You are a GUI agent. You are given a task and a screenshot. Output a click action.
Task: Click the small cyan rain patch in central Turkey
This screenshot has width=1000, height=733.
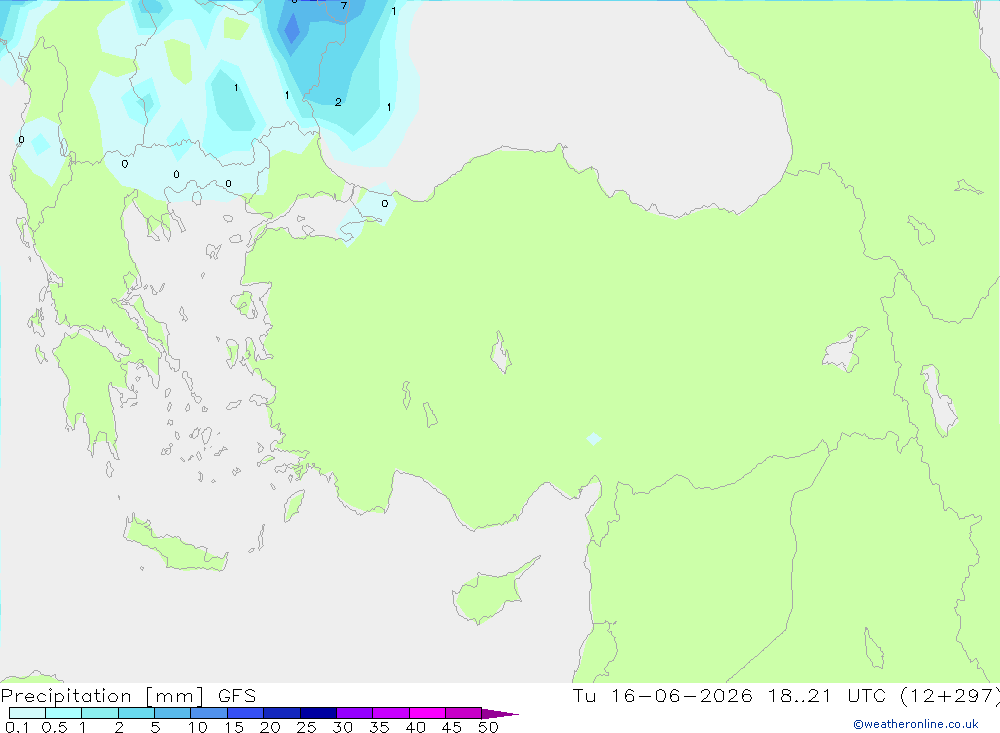pos(594,438)
